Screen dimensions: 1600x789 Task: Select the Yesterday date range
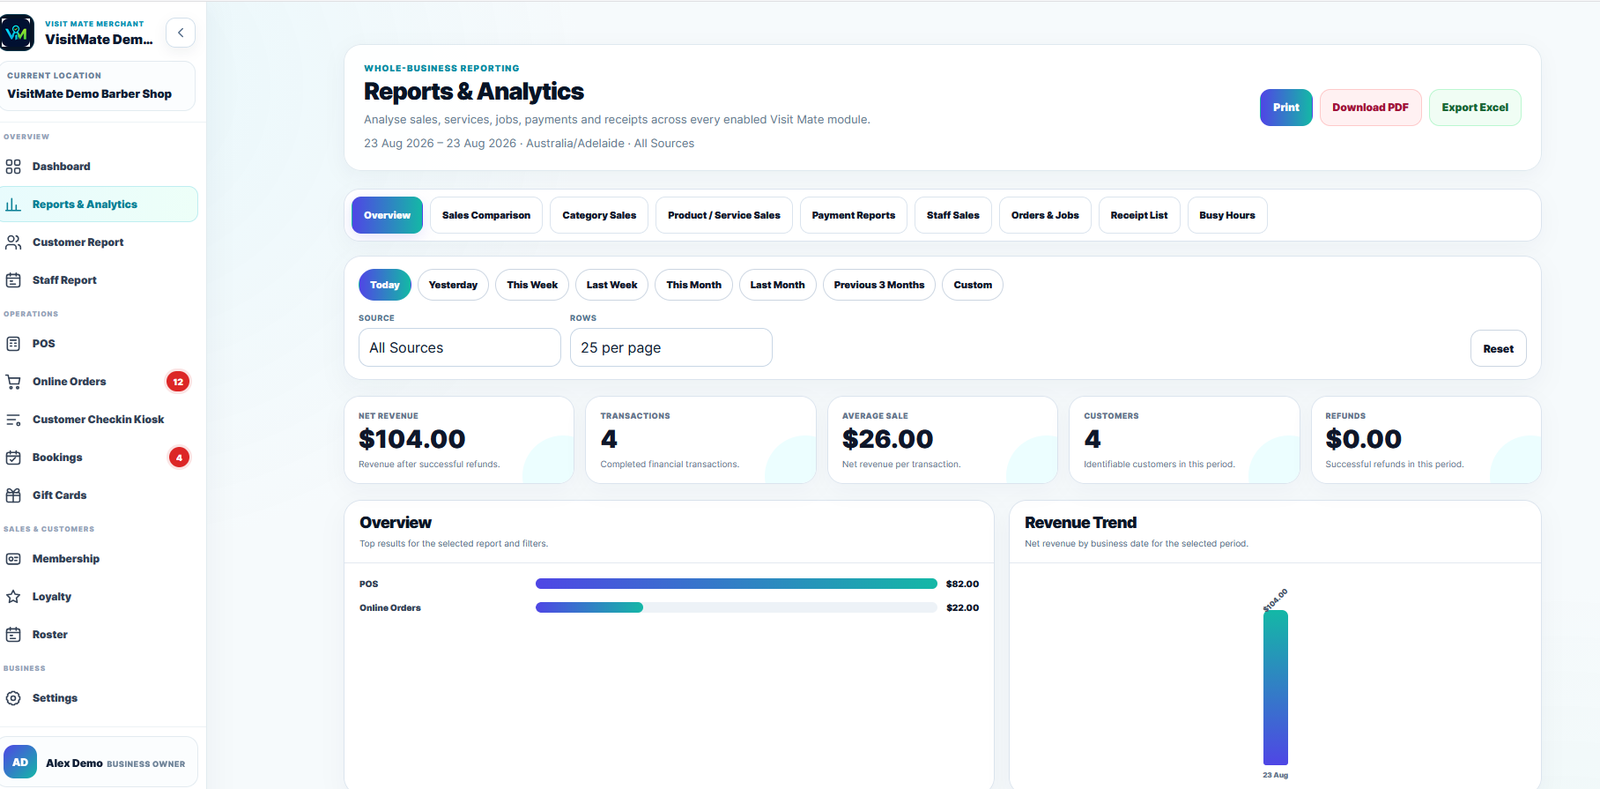pos(453,285)
